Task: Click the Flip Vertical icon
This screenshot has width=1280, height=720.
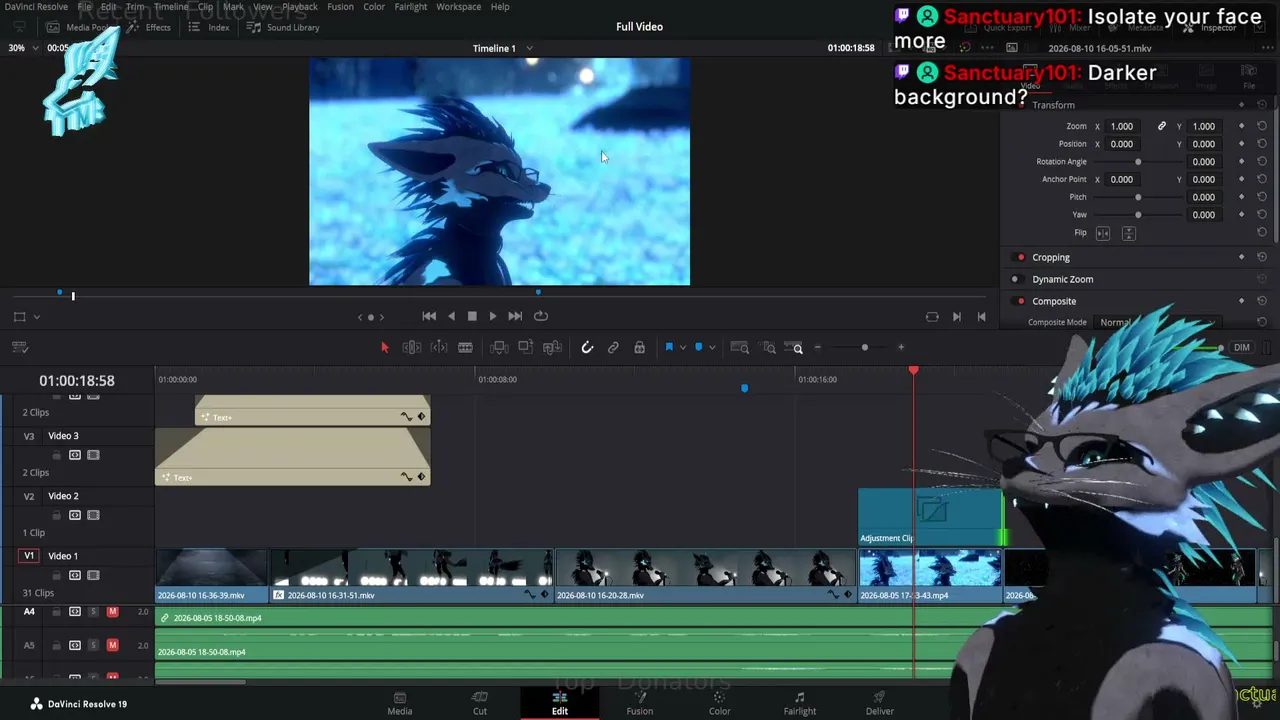Action: click(1129, 233)
